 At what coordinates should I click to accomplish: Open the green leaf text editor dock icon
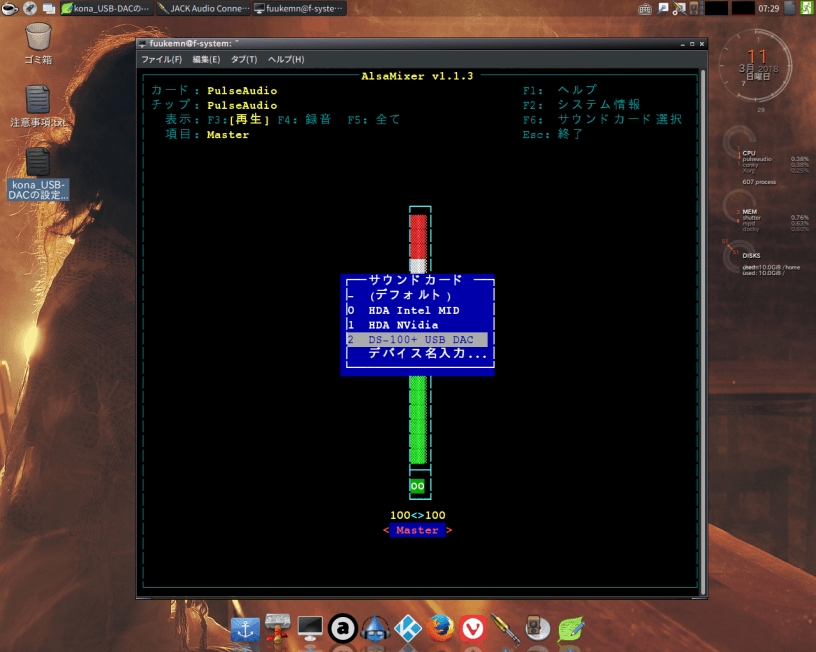pyautogui.click(x=571, y=629)
